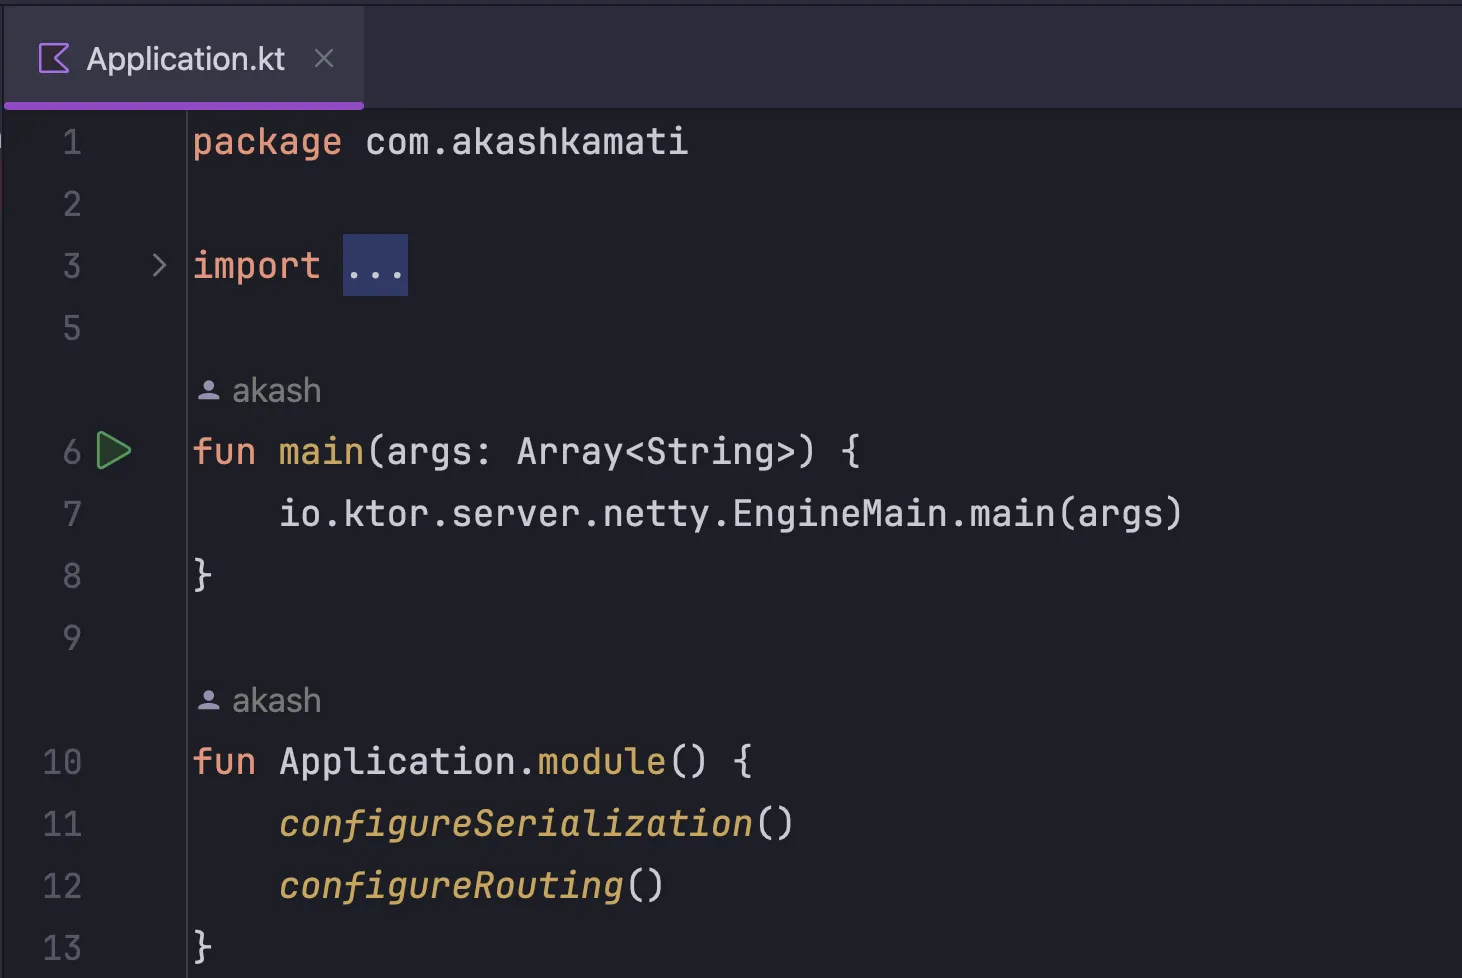Viewport: 1462px width, 978px height.
Task: Select the Application.kt editor tab
Action: pos(185,59)
